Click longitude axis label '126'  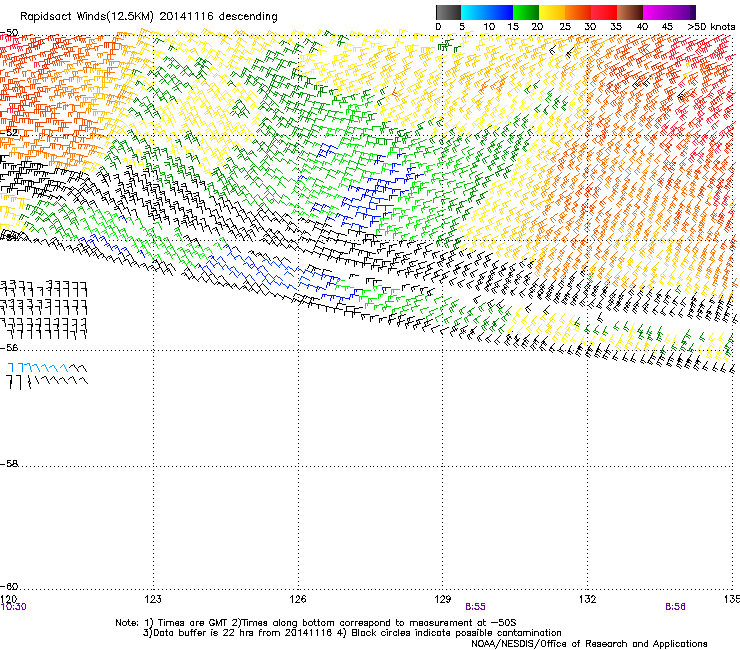pos(298,599)
